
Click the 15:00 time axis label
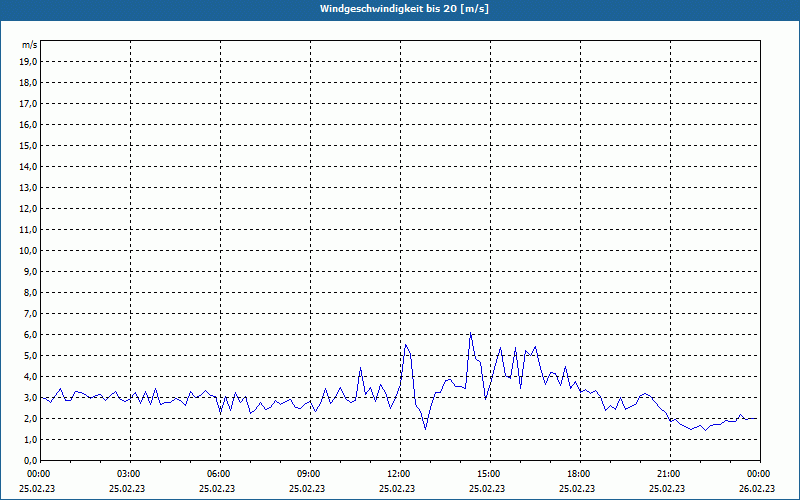pos(489,474)
